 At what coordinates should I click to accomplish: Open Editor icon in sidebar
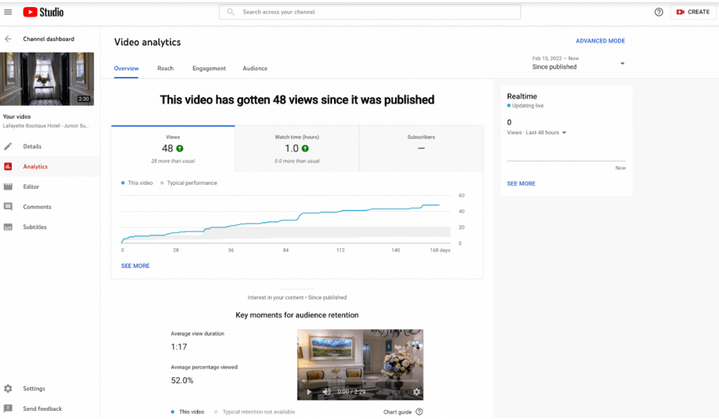point(8,187)
